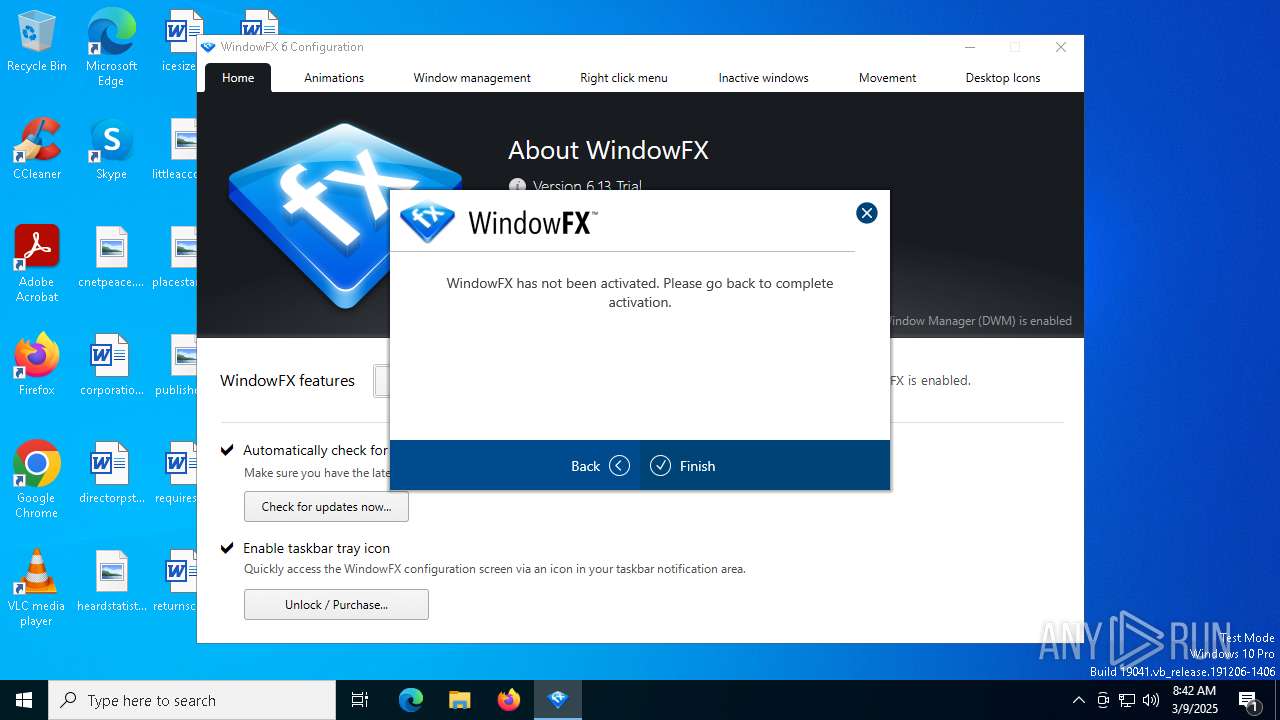This screenshot has width=1280, height=720.
Task: Click the About WindowFX heading
Action: pyautogui.click(x=608, y=150)
